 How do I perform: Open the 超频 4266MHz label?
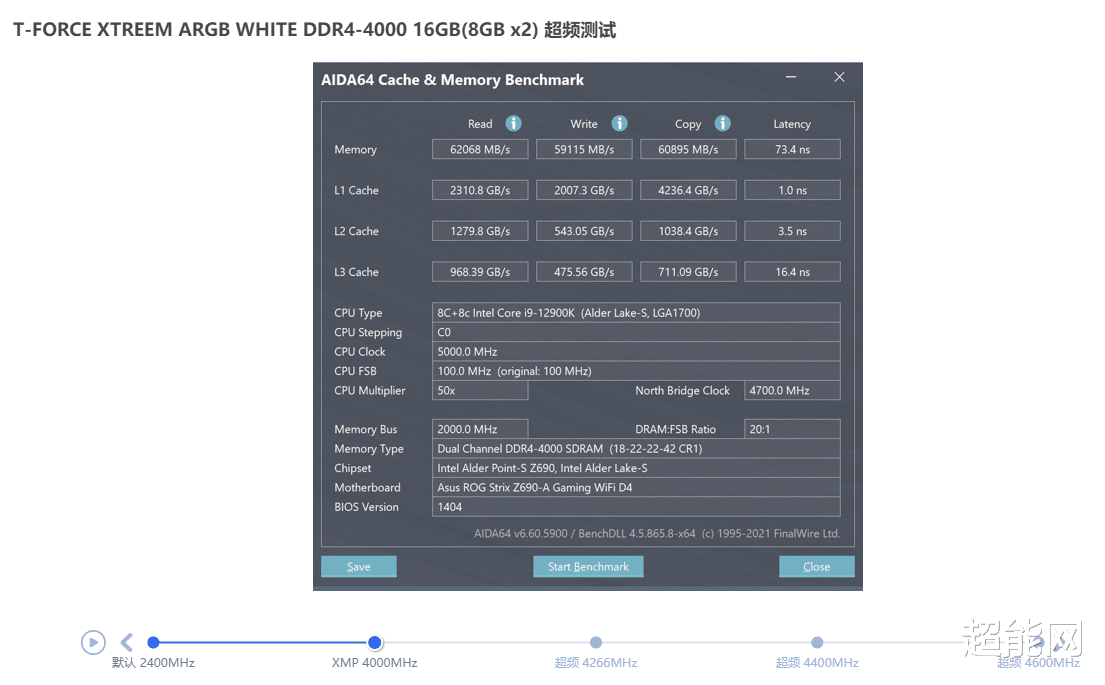coord(595,662)
